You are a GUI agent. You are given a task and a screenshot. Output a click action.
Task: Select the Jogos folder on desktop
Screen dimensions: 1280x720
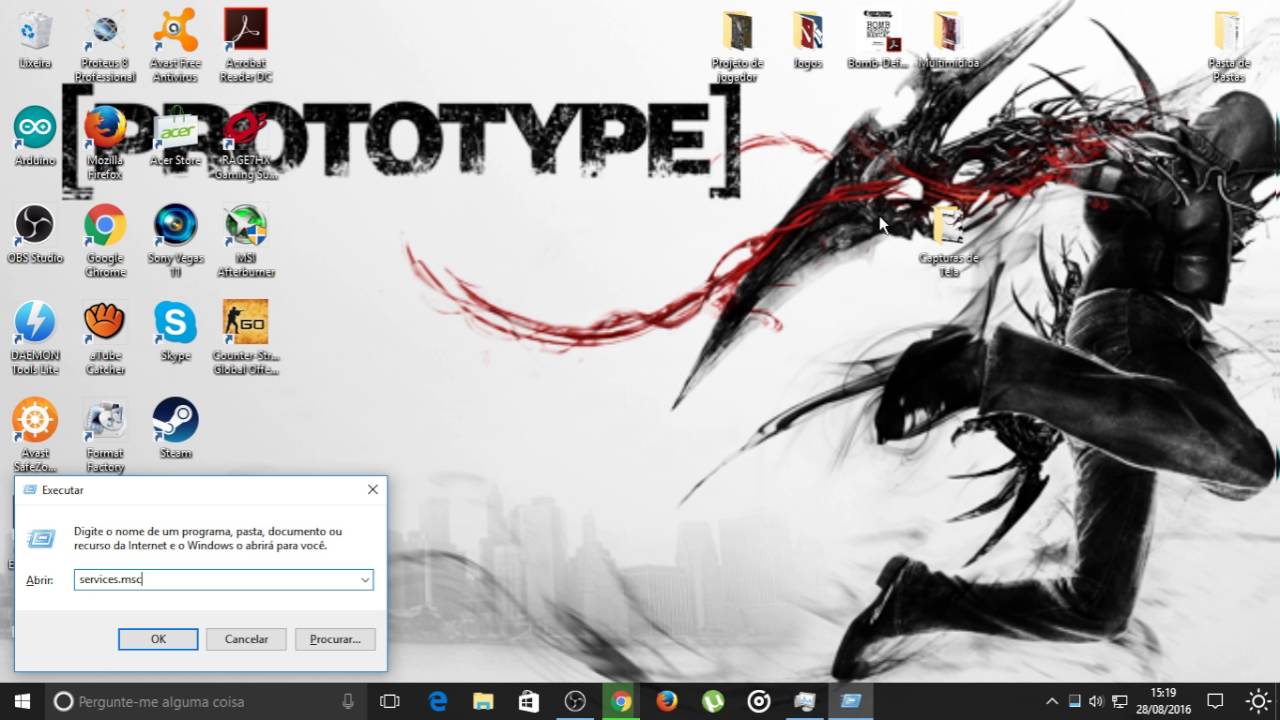(x=807, y=39)
